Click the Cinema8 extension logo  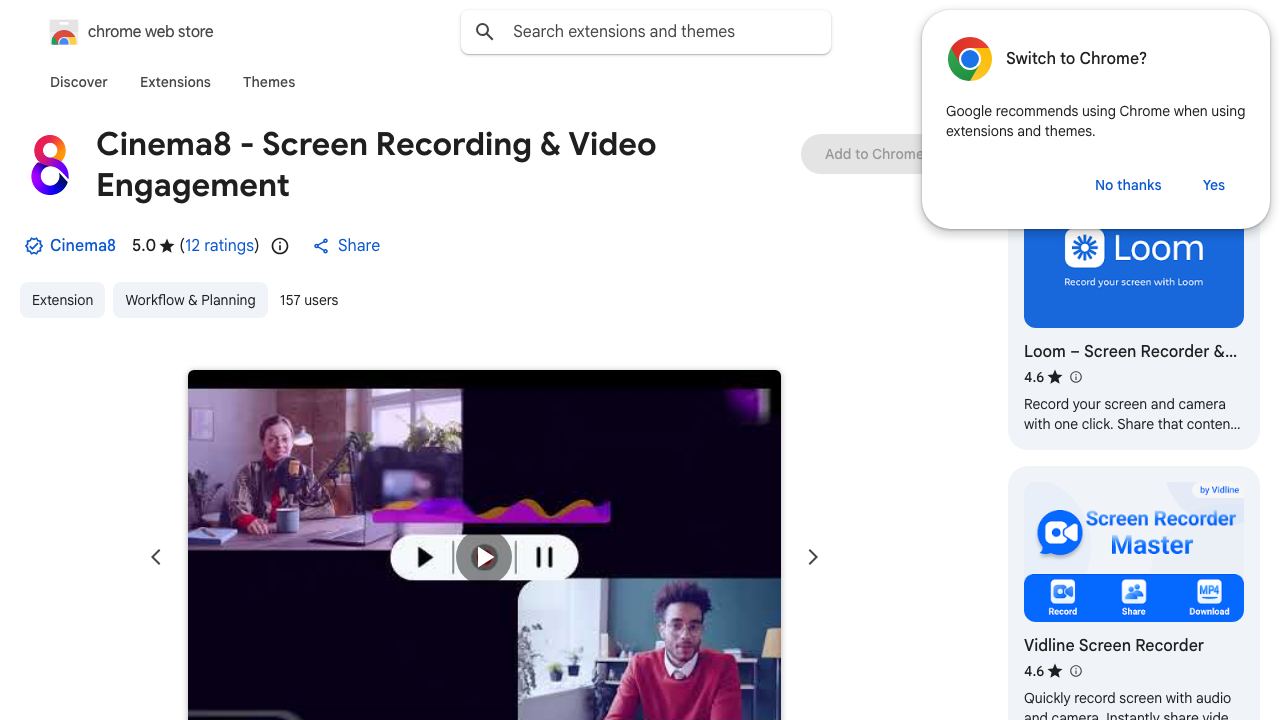(x=50, y=165)
